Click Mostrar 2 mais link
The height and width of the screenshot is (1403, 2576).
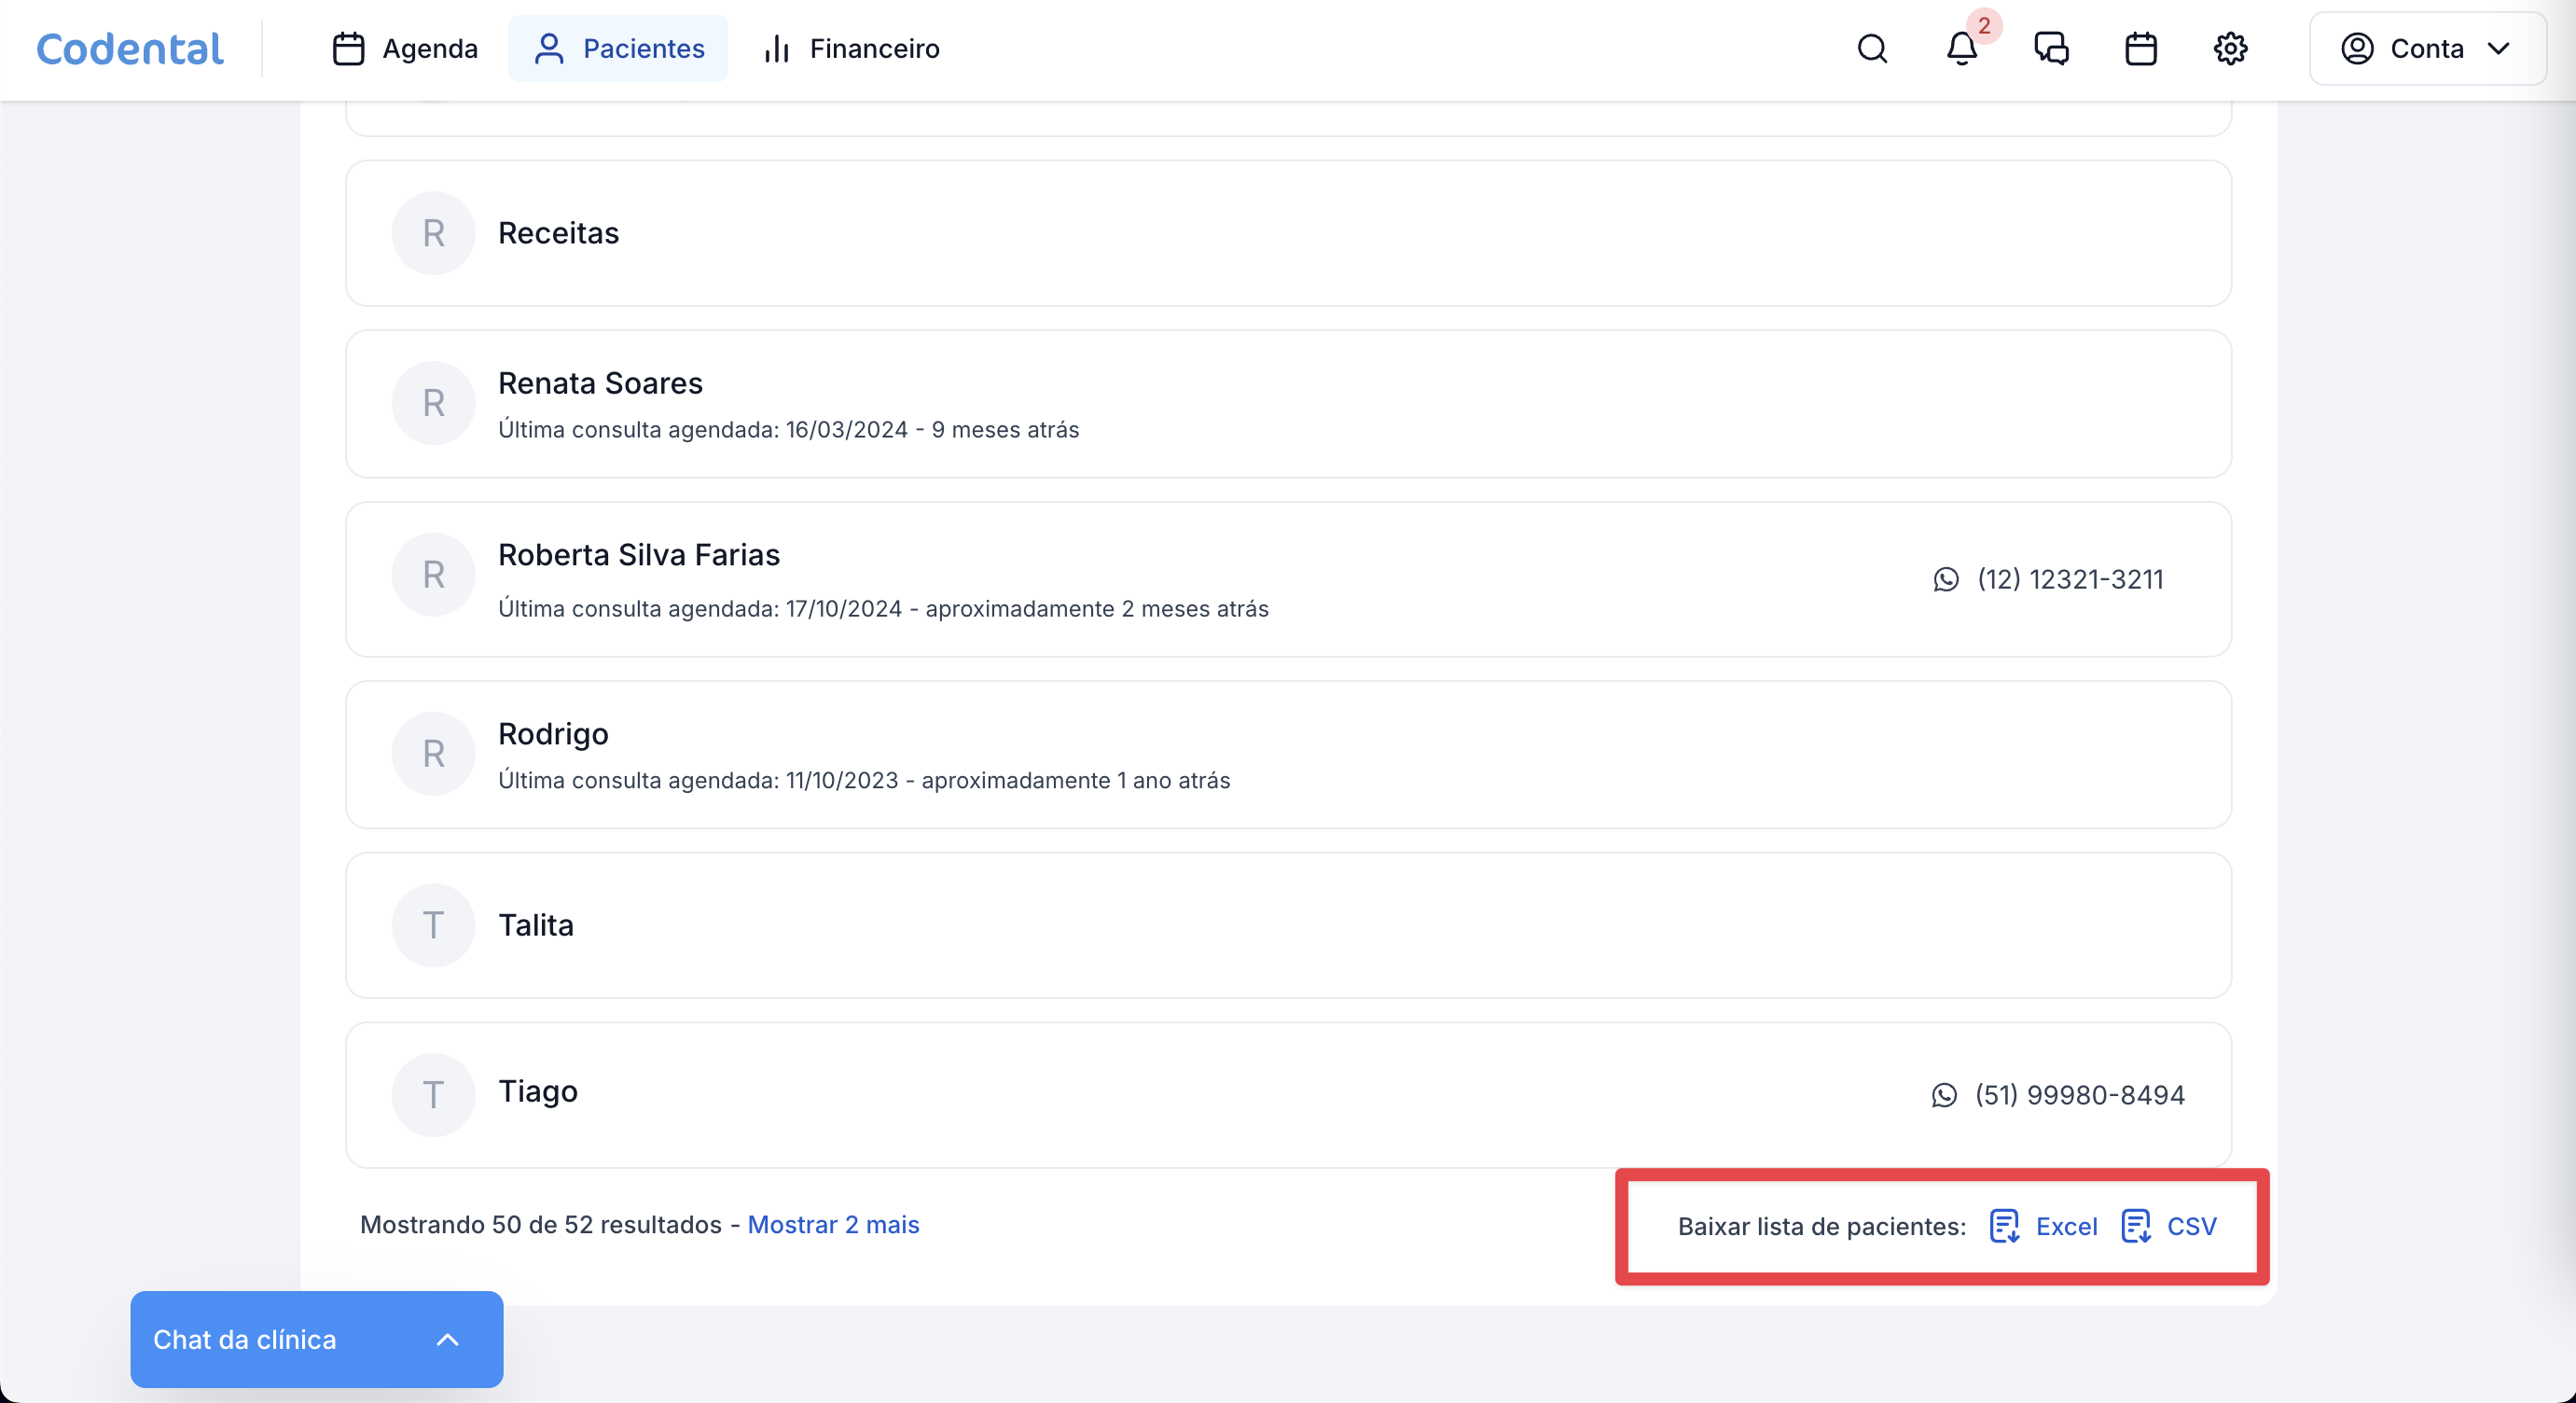pos(833,1225)
